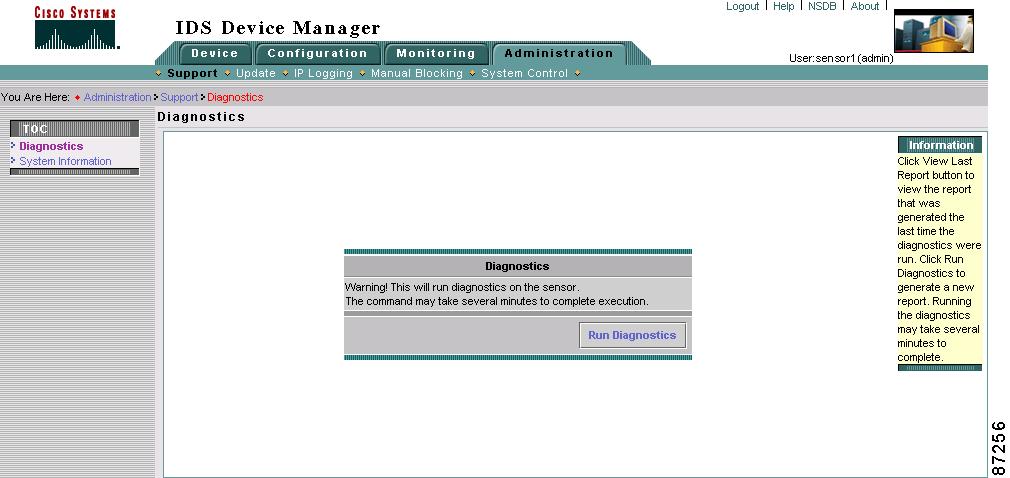Open Manual Blocking submenu item

(417, 73)
